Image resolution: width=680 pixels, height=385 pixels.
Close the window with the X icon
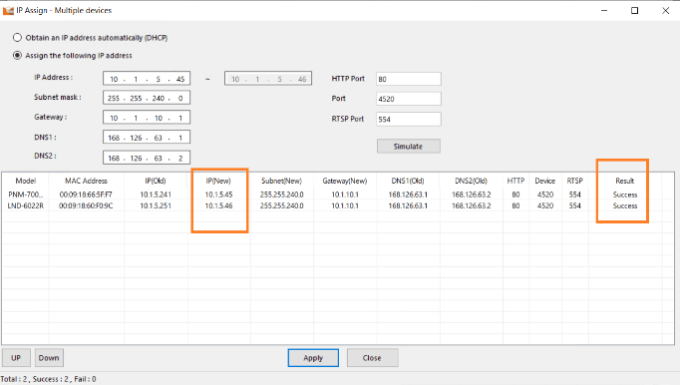click(665, 10)
